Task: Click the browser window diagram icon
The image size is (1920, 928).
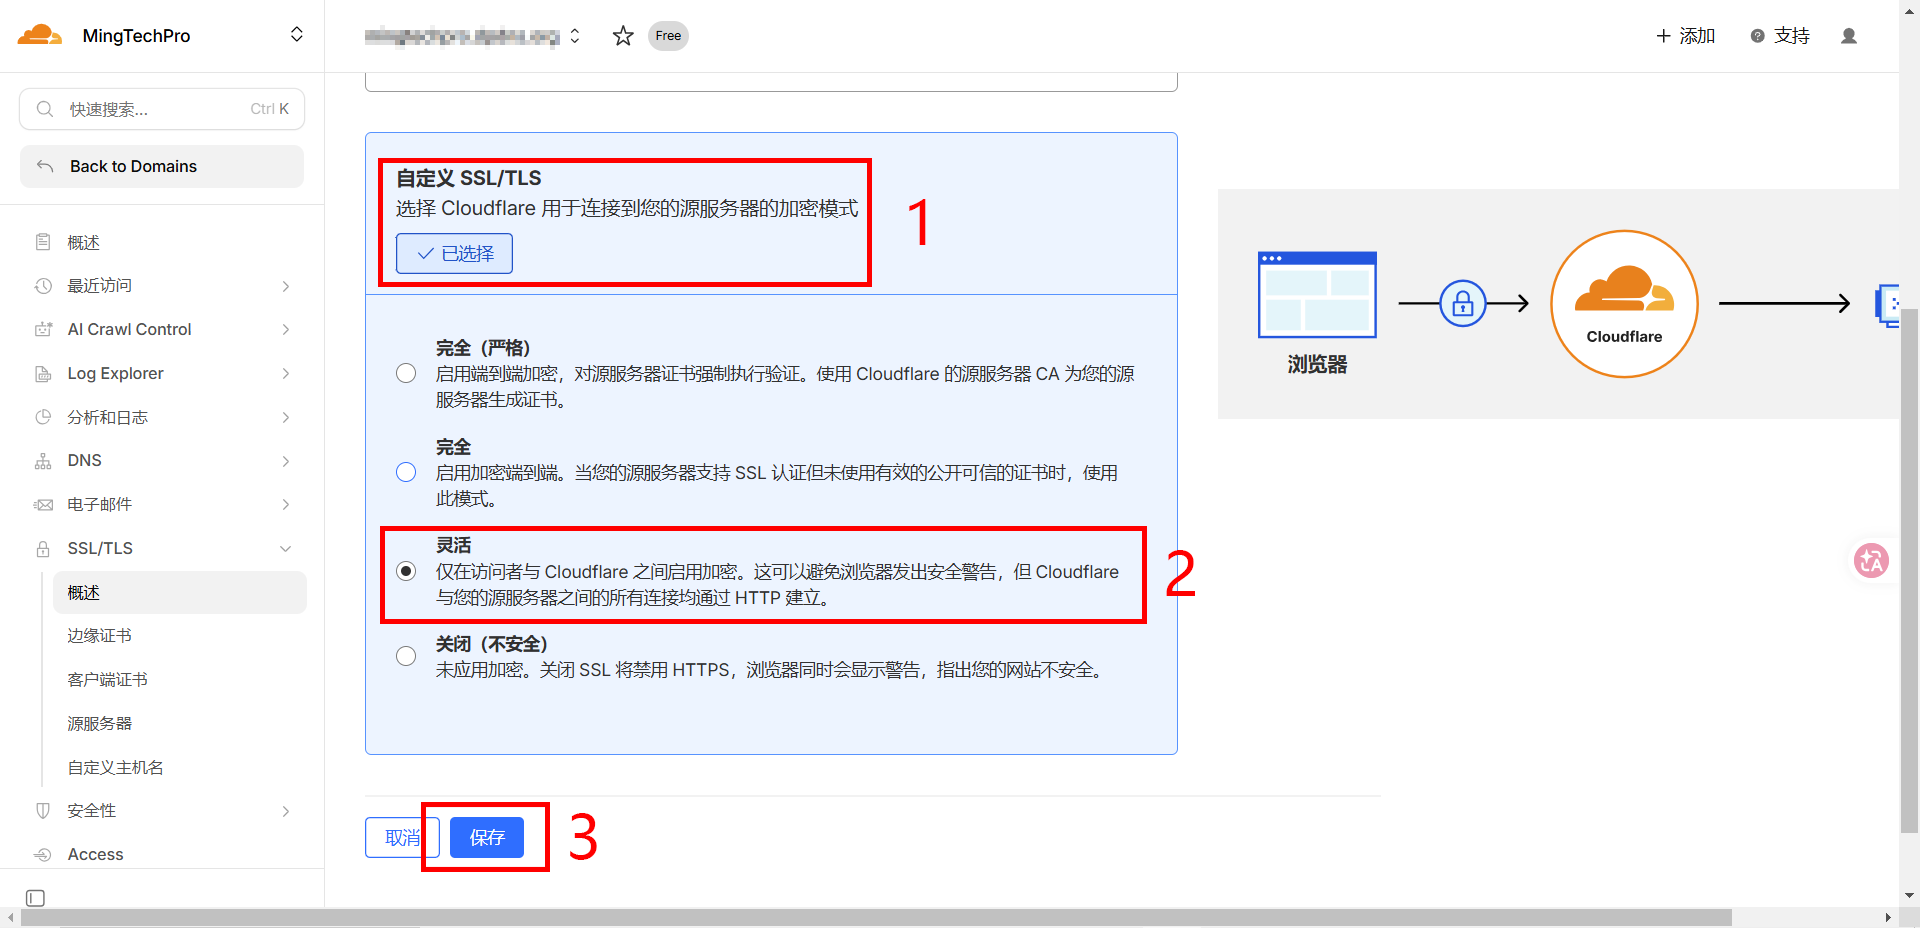Action: pos(1317,295)
